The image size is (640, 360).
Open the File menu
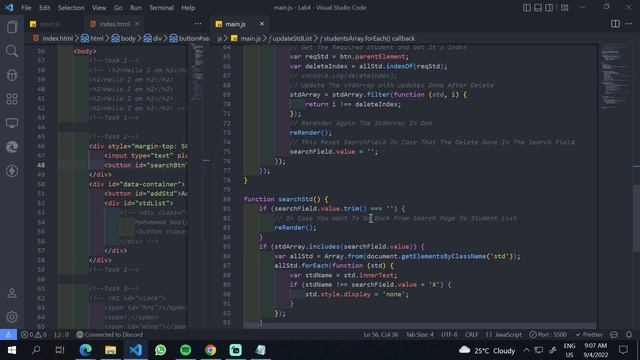click(26, 8)
